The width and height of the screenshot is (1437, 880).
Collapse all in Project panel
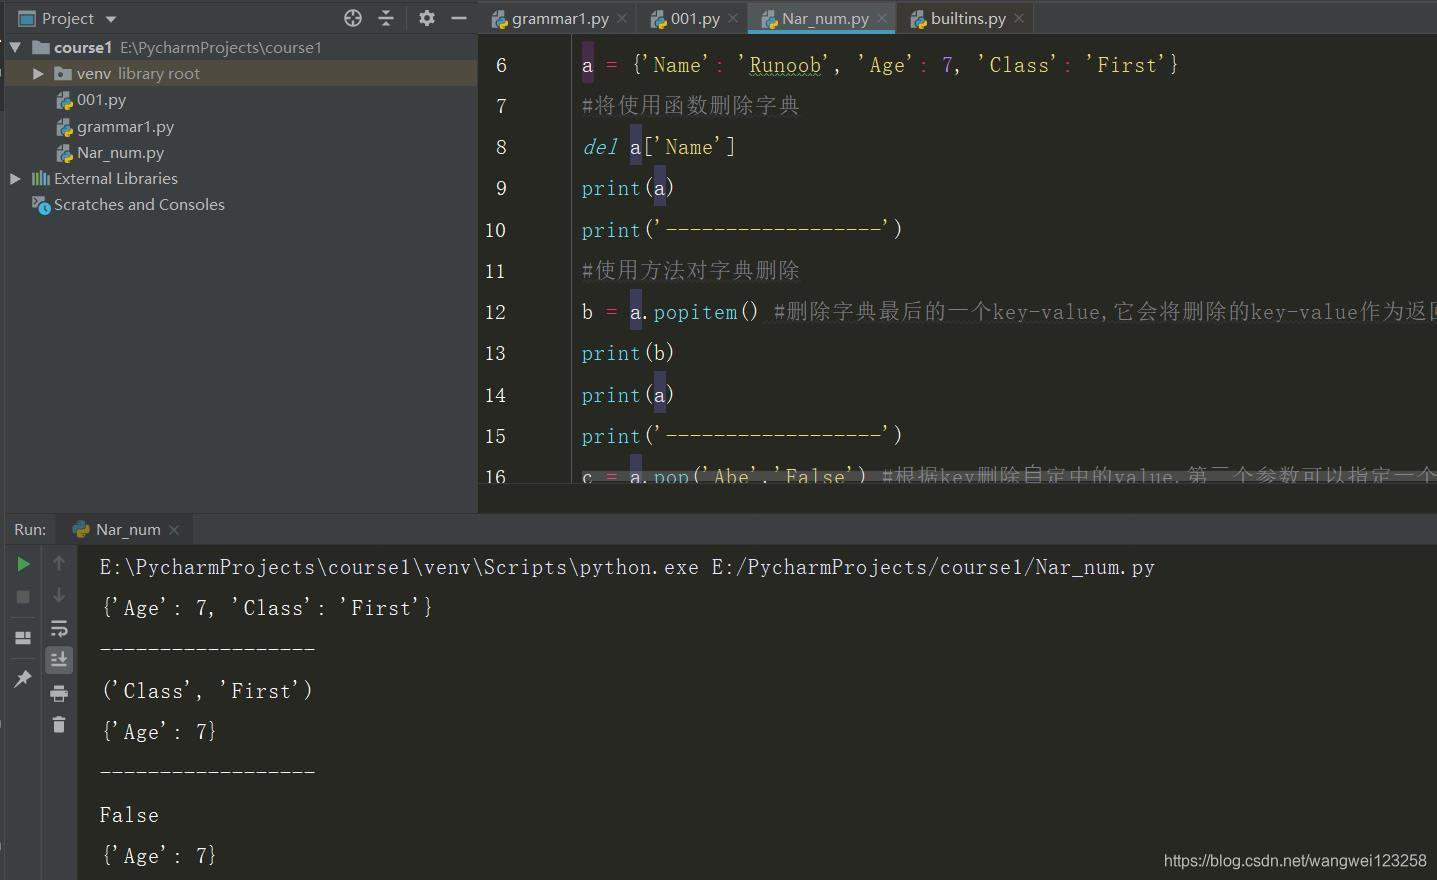(x=386, y=18)
